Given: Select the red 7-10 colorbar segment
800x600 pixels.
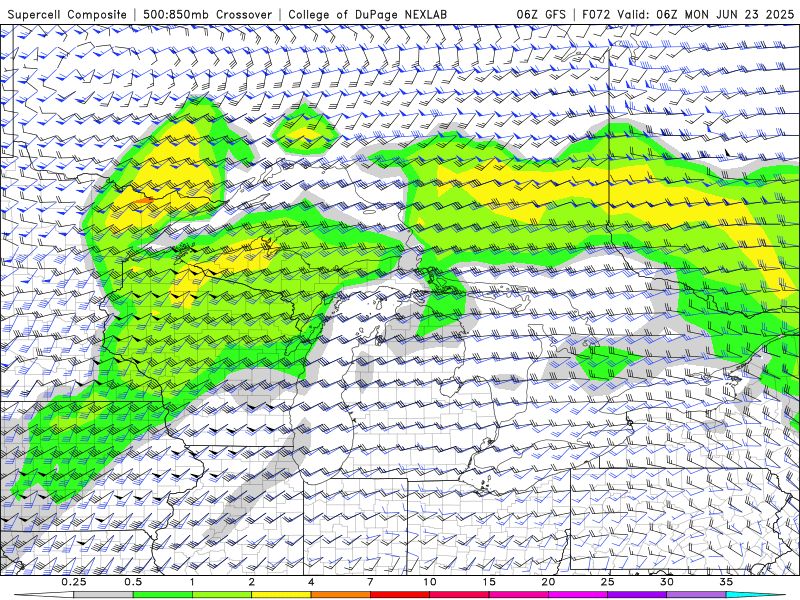Looking at the screenshot, I should [400, 595].
